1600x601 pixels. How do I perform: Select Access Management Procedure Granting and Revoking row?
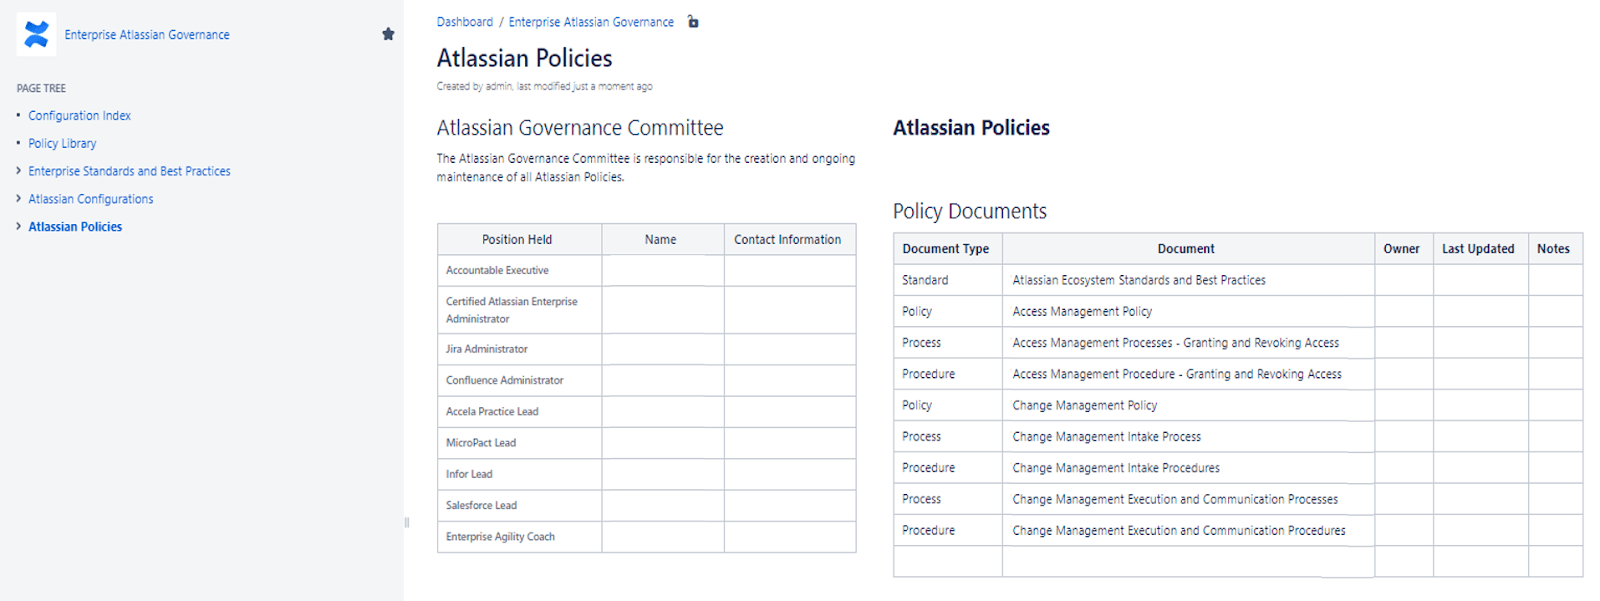1238,374
